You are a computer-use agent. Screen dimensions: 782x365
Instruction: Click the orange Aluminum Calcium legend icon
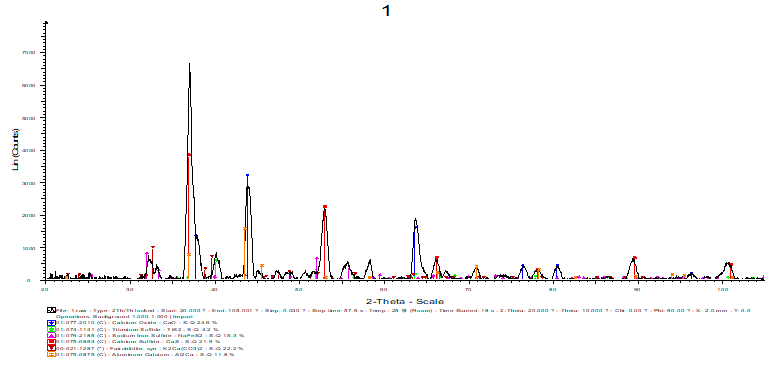click(x=50, y=355)
